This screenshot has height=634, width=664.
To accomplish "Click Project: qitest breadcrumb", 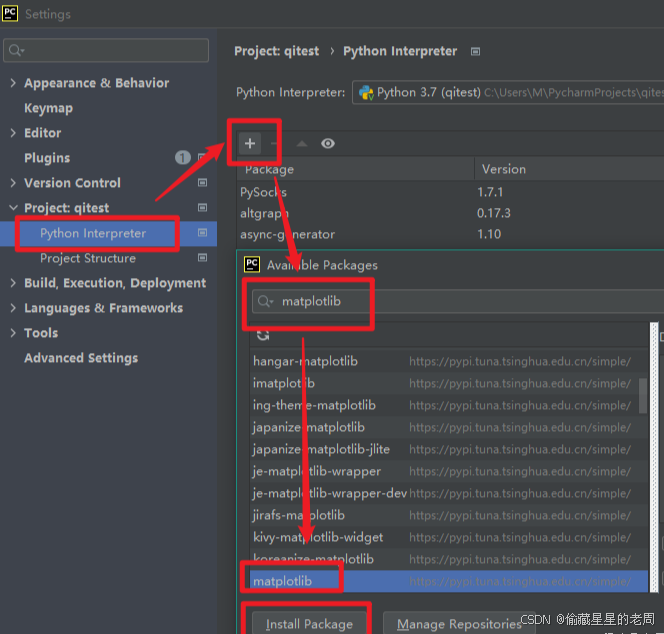I will (x=277, y=51).
